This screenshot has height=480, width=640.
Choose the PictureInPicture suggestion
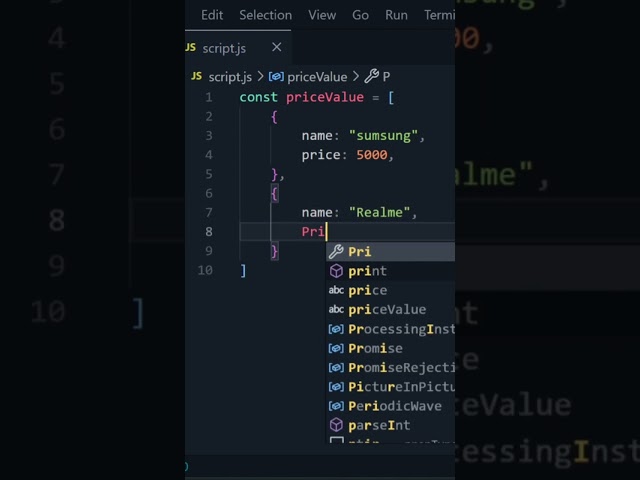click(391, 387)
